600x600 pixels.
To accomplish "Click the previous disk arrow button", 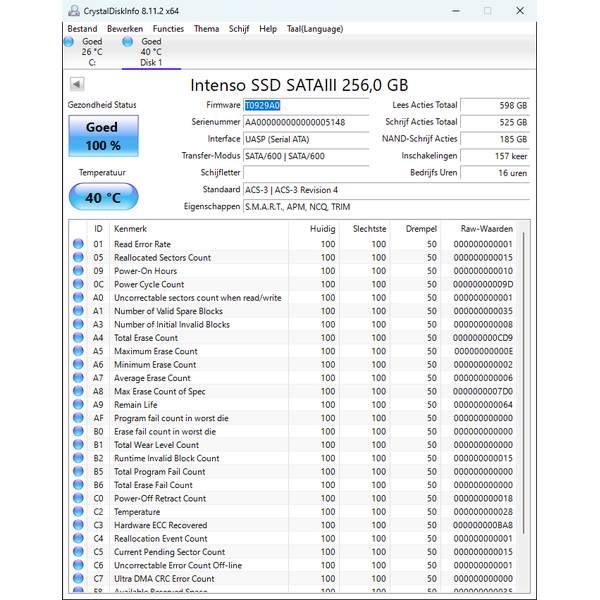I will pyautogui.click(x=77, y=84).
